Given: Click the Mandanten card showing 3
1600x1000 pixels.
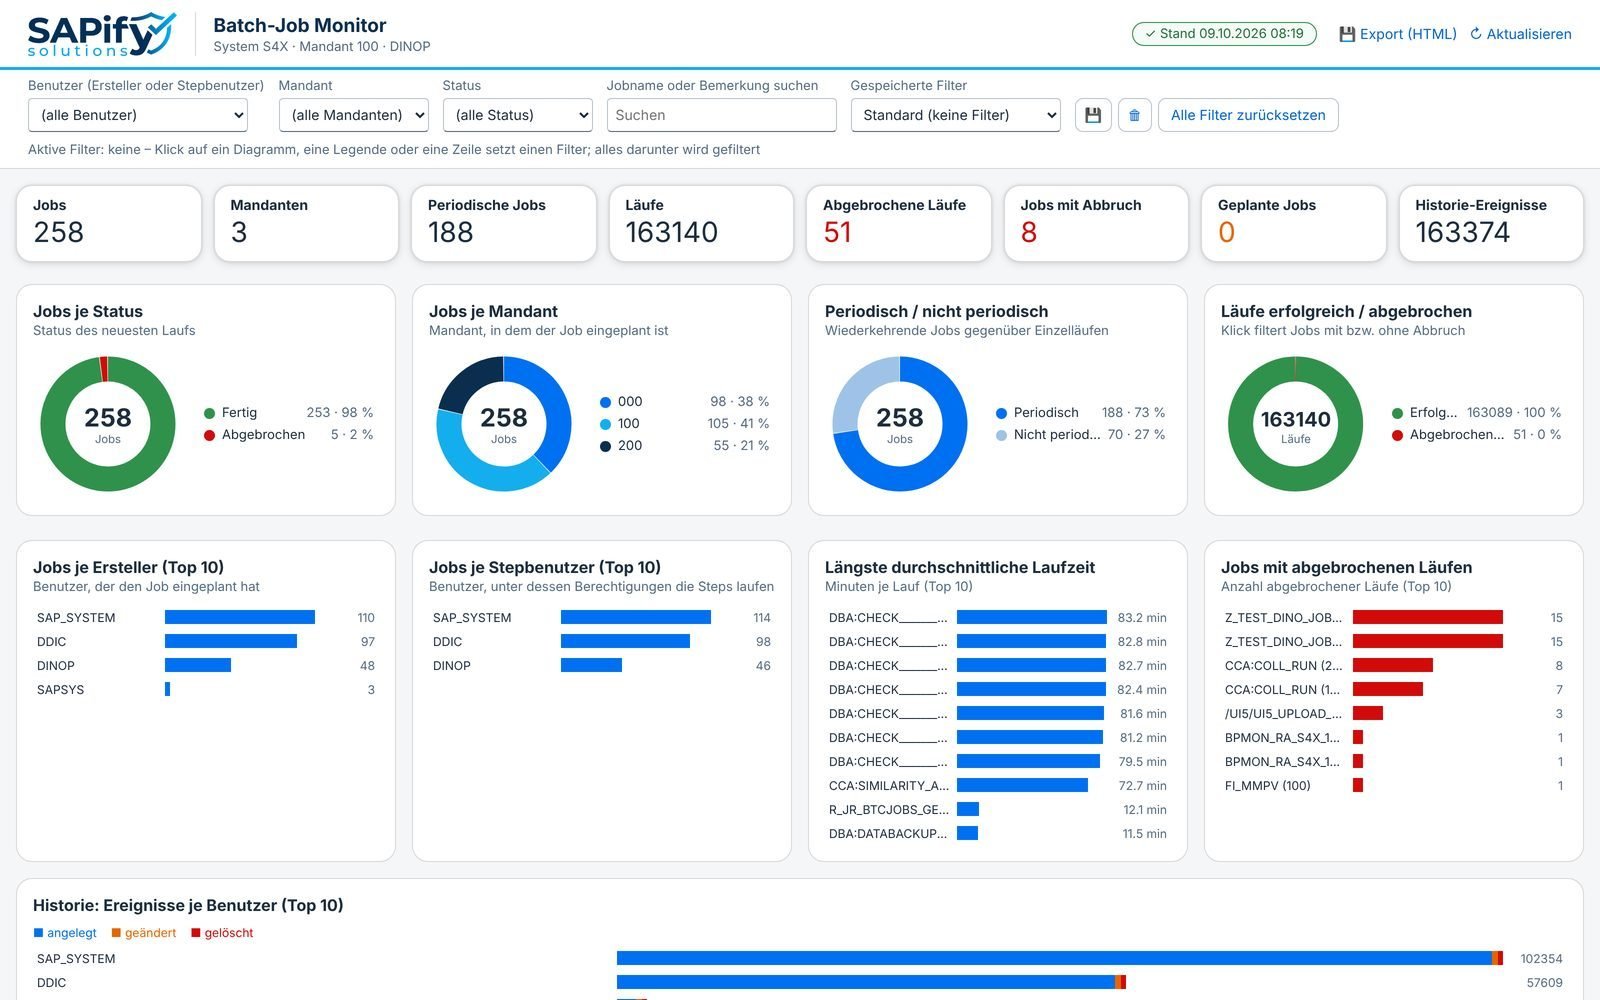Looking at the screenshot, I should [306, 223].
